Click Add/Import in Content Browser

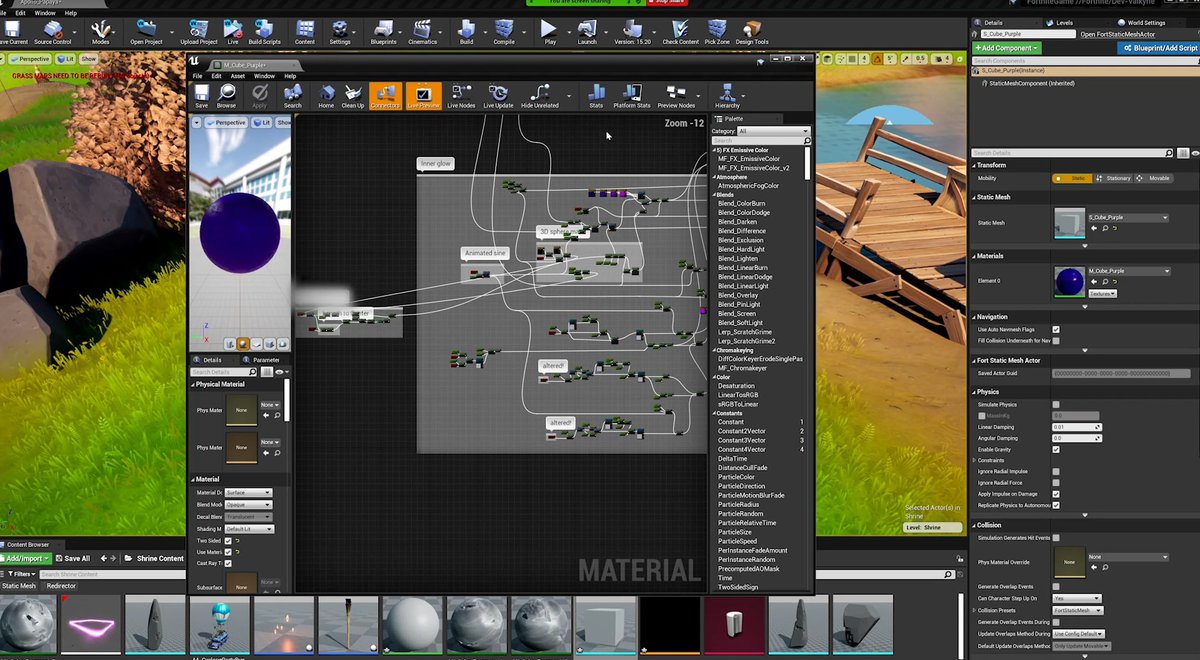pos(25,558)
